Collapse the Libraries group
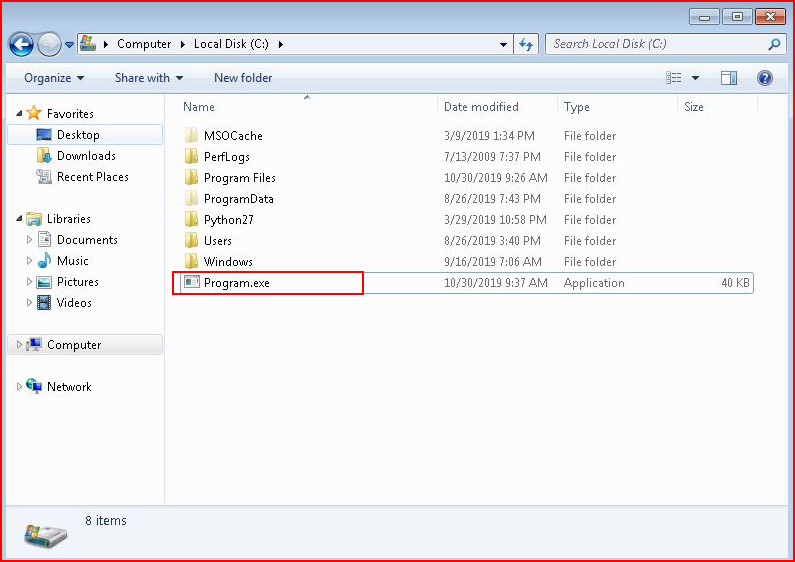The width and height of the screenshot is (795, 562). pos(19,219)
